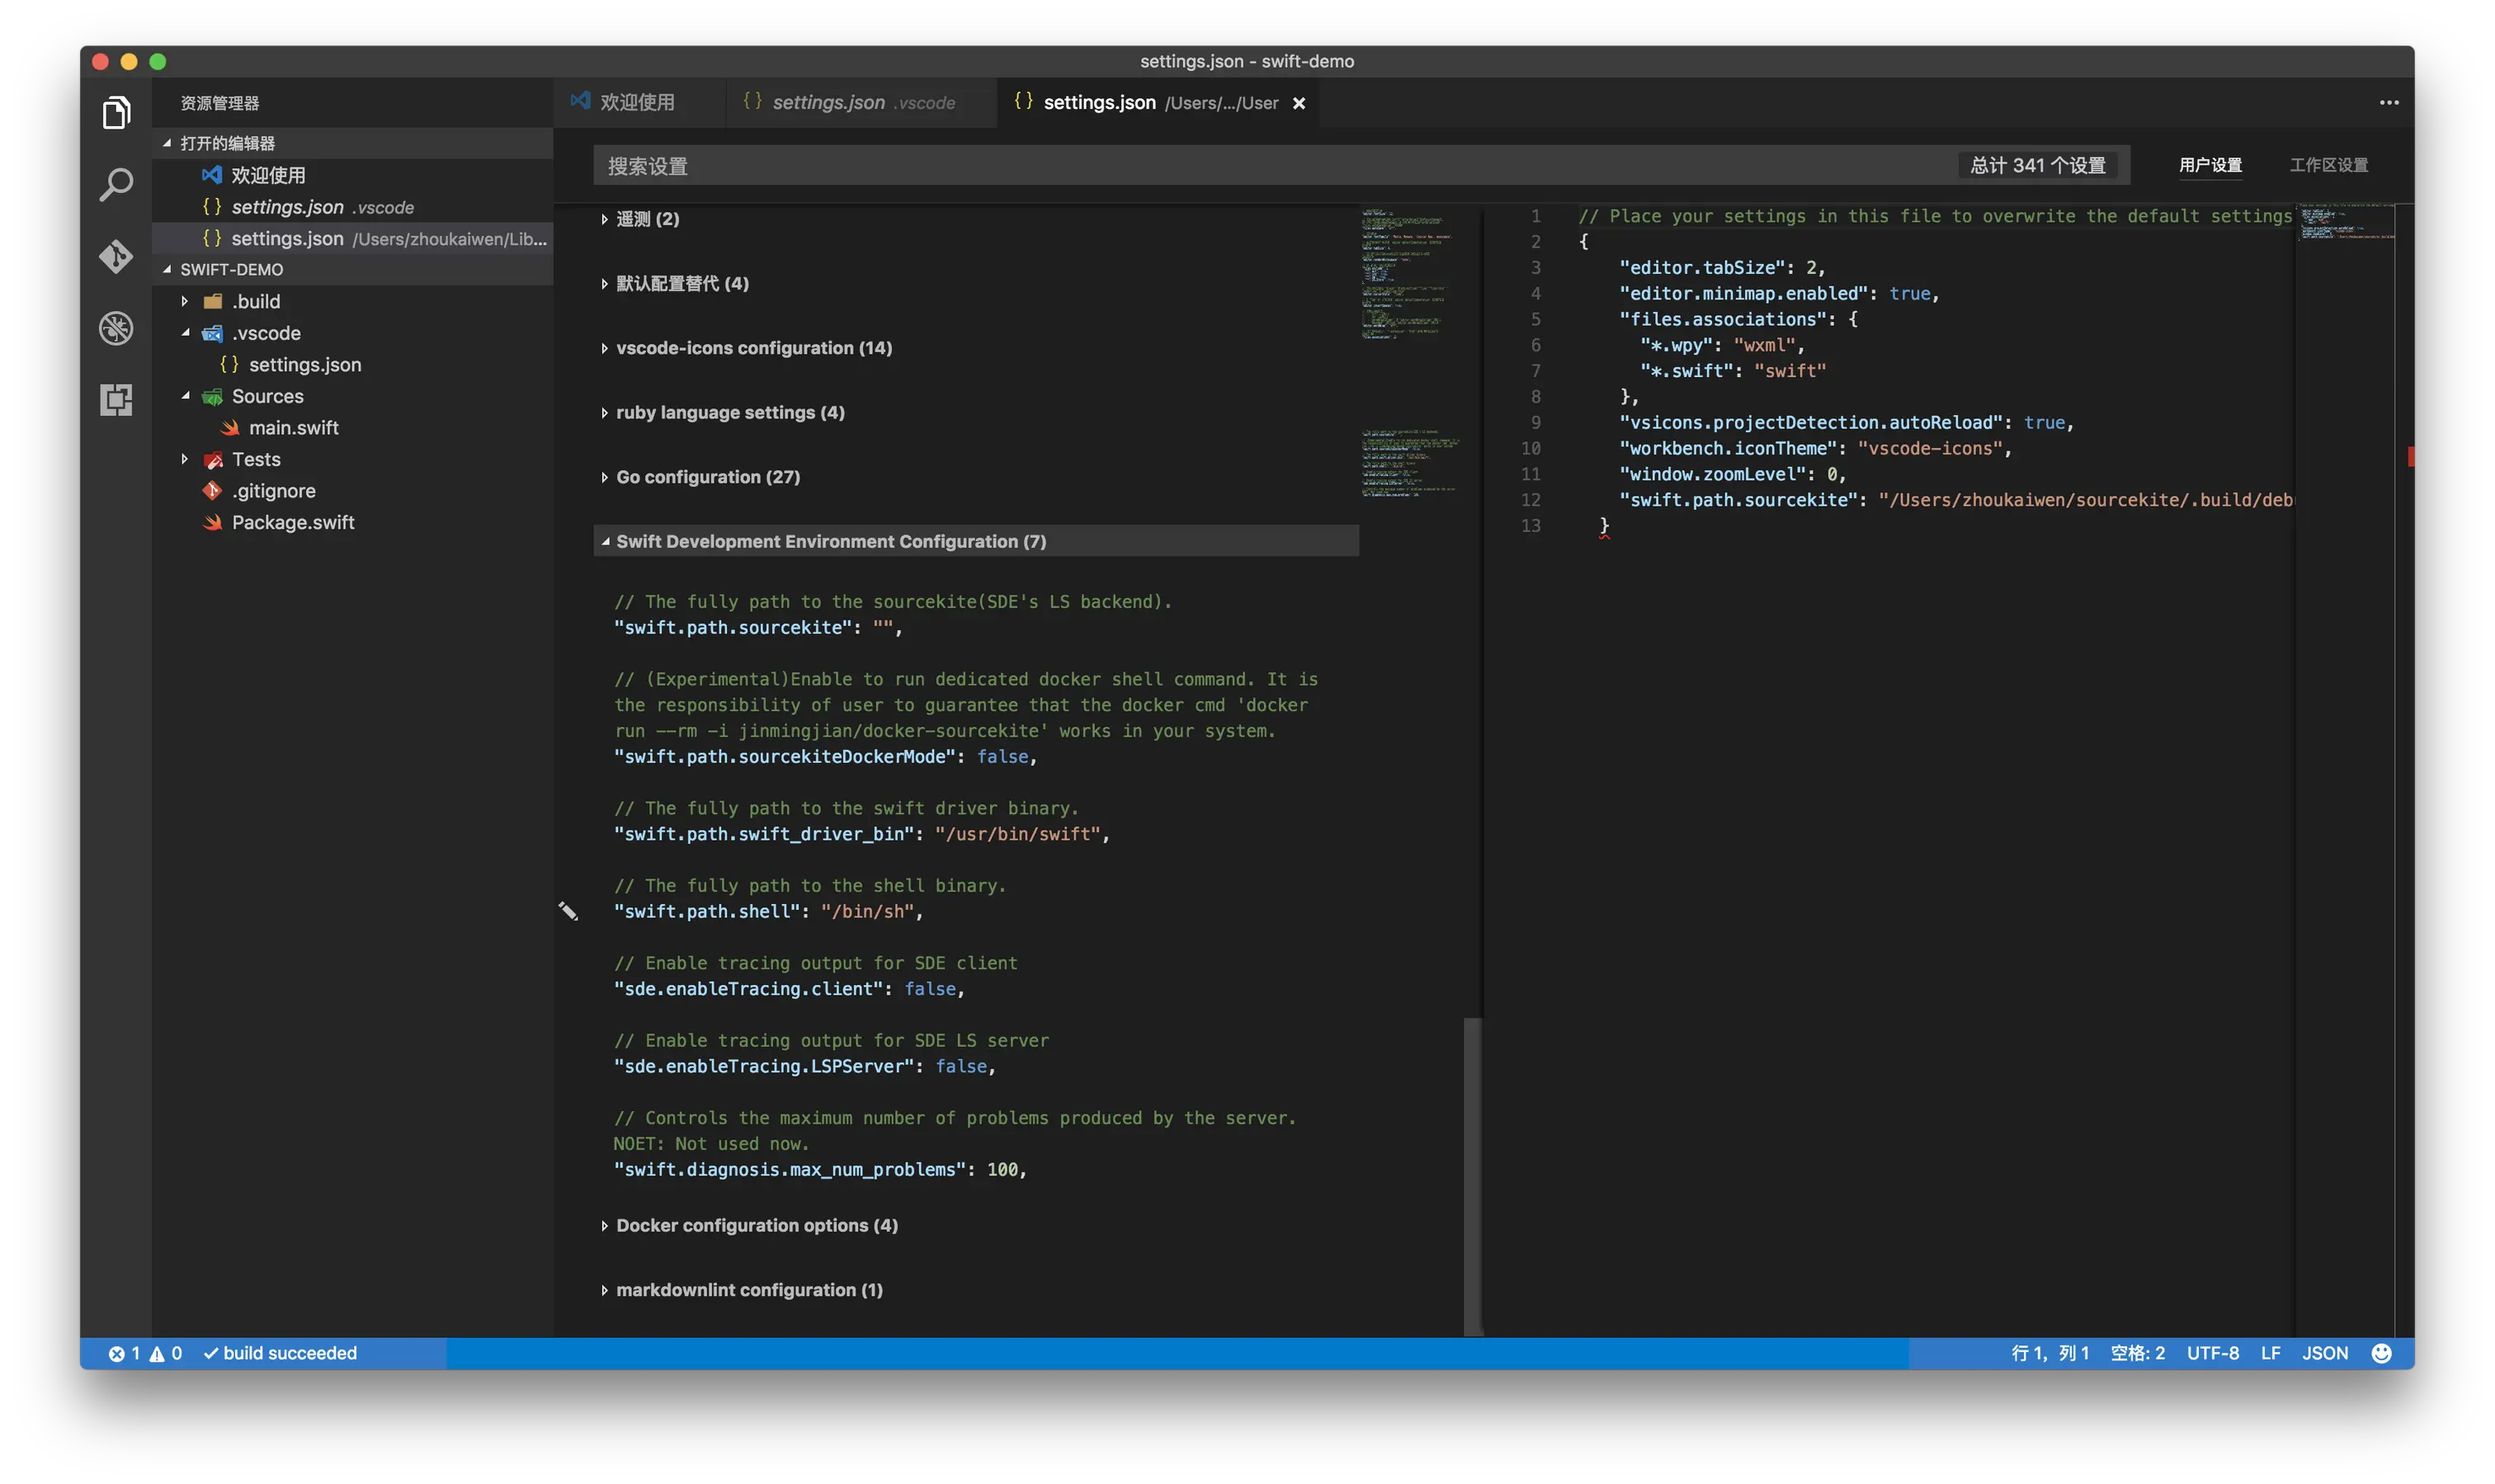Screen dimensions: 2495x1484
Task: Open the Extensions sidebar icon
Action: [x=116, y=399]
